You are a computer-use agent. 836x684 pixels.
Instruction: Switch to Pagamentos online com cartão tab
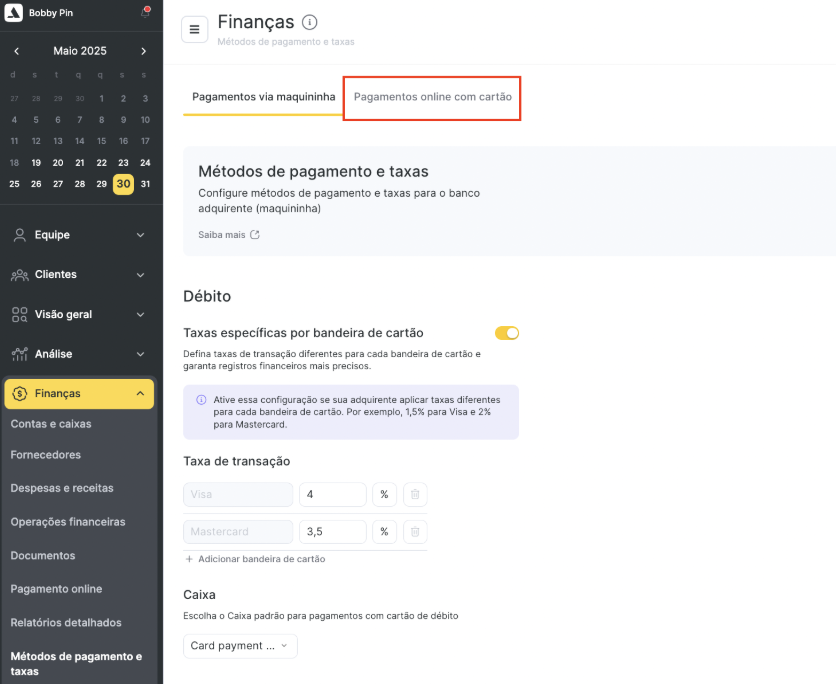[432, 97]
